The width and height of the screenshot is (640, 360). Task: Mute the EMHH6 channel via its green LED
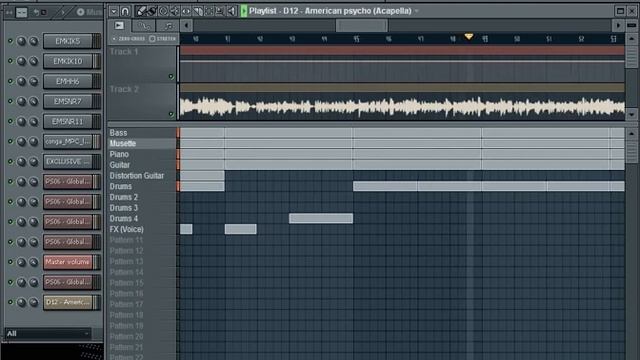(x=10, y=81)
